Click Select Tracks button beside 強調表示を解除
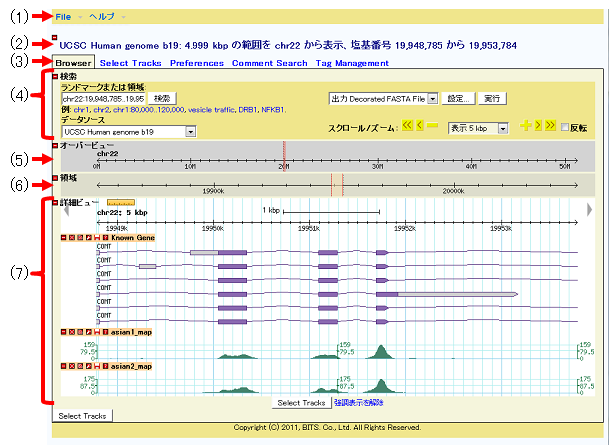 (301, 403)
